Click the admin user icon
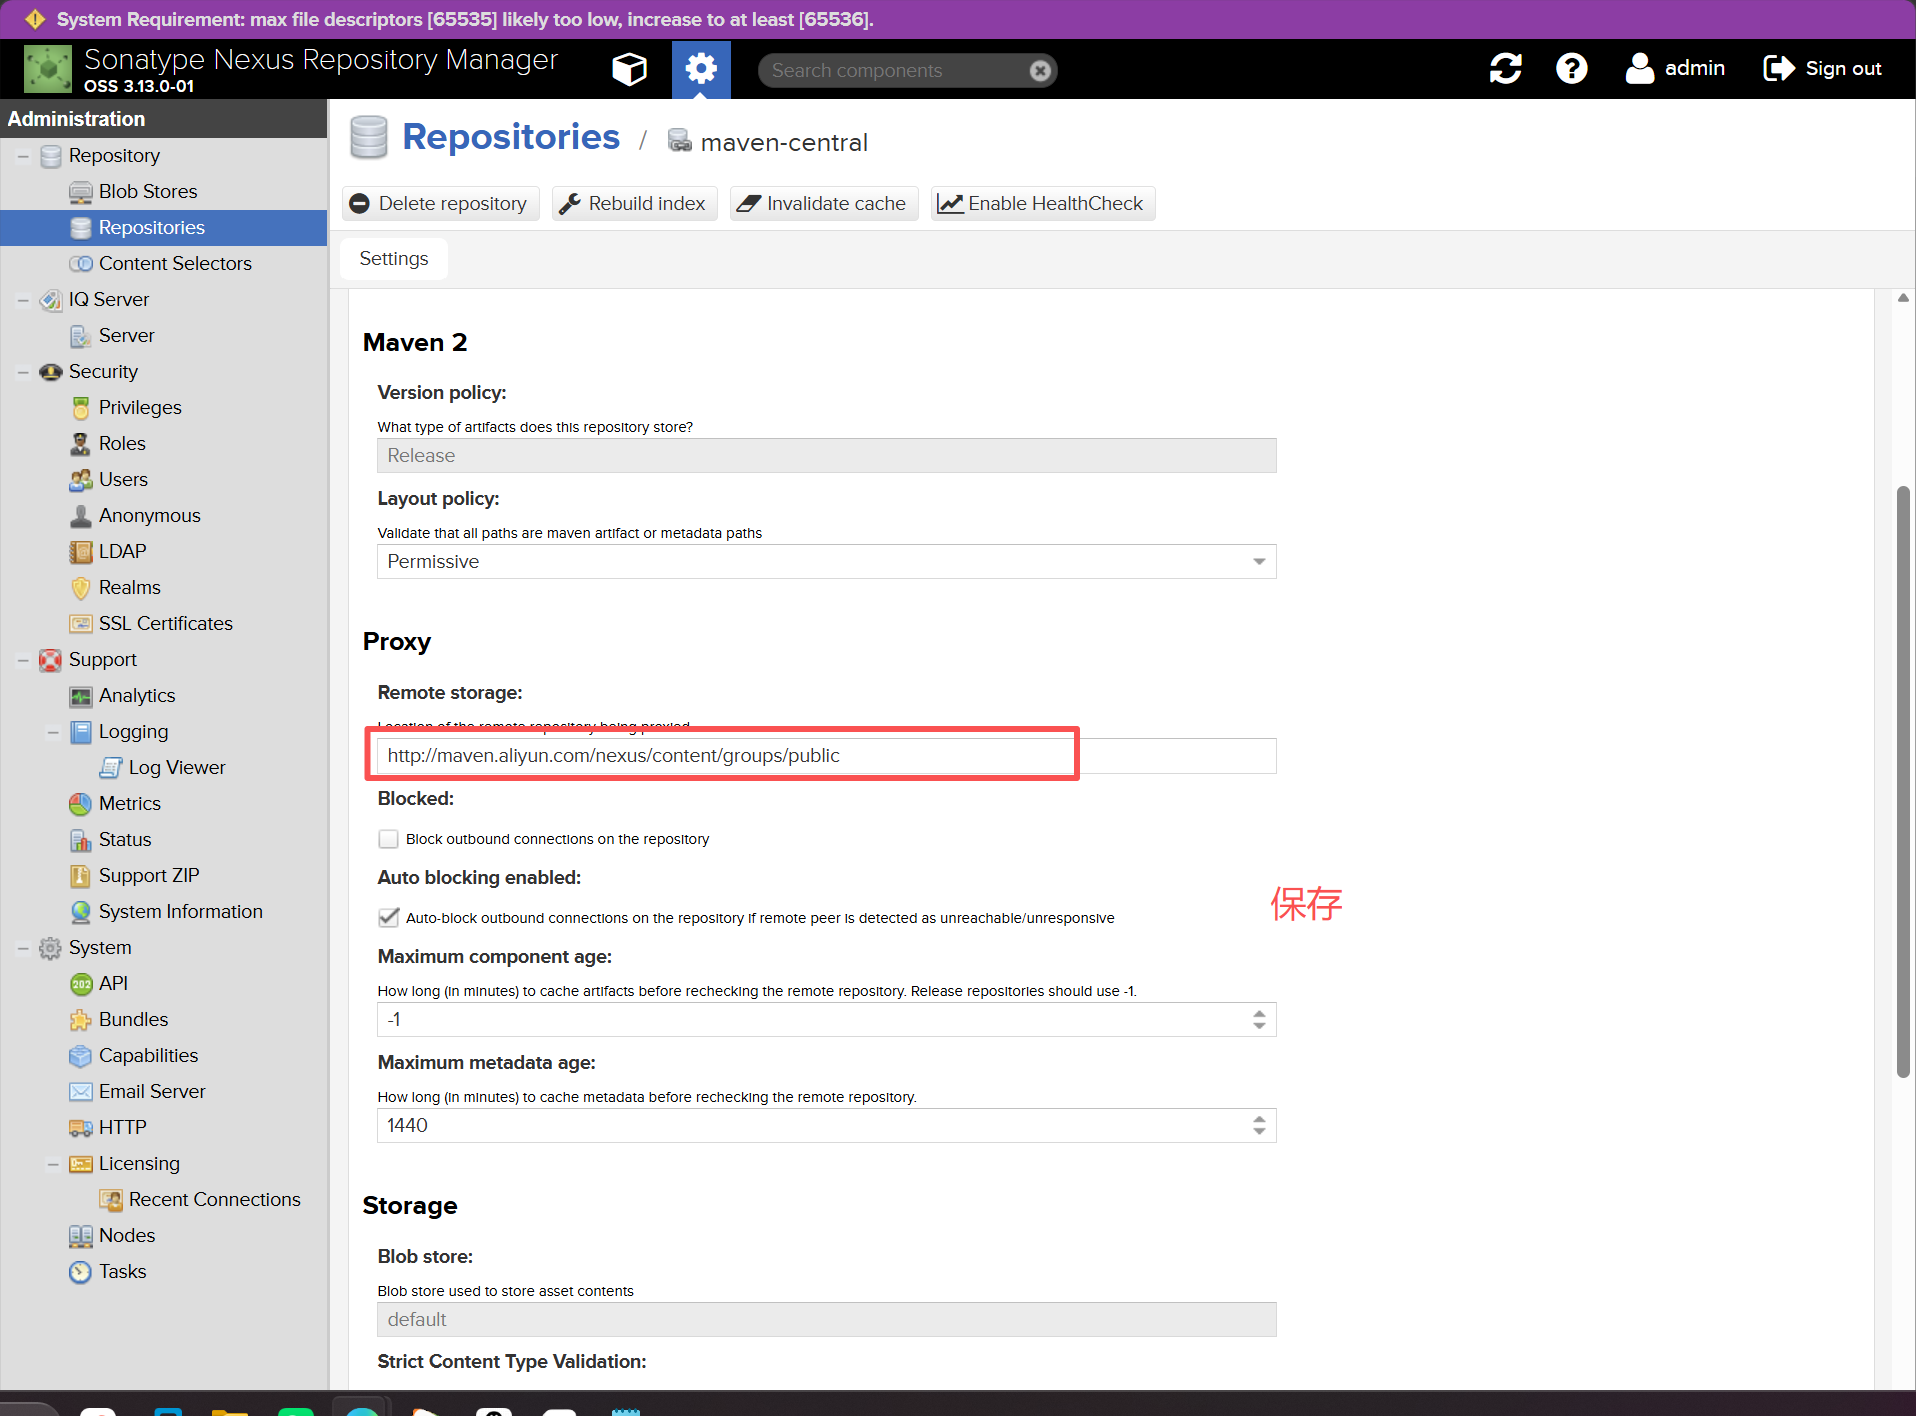 (1640, 68)
